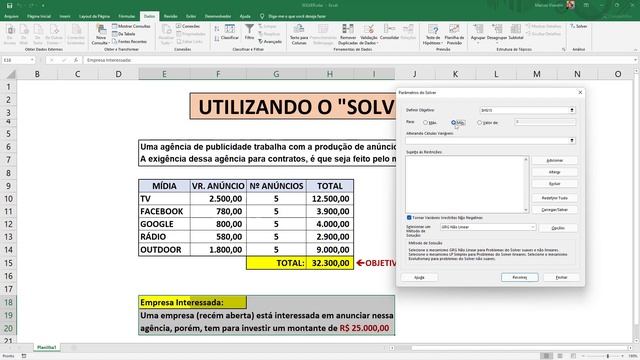
Task: Click the sort Z to A icon
Action: [217, 38]
